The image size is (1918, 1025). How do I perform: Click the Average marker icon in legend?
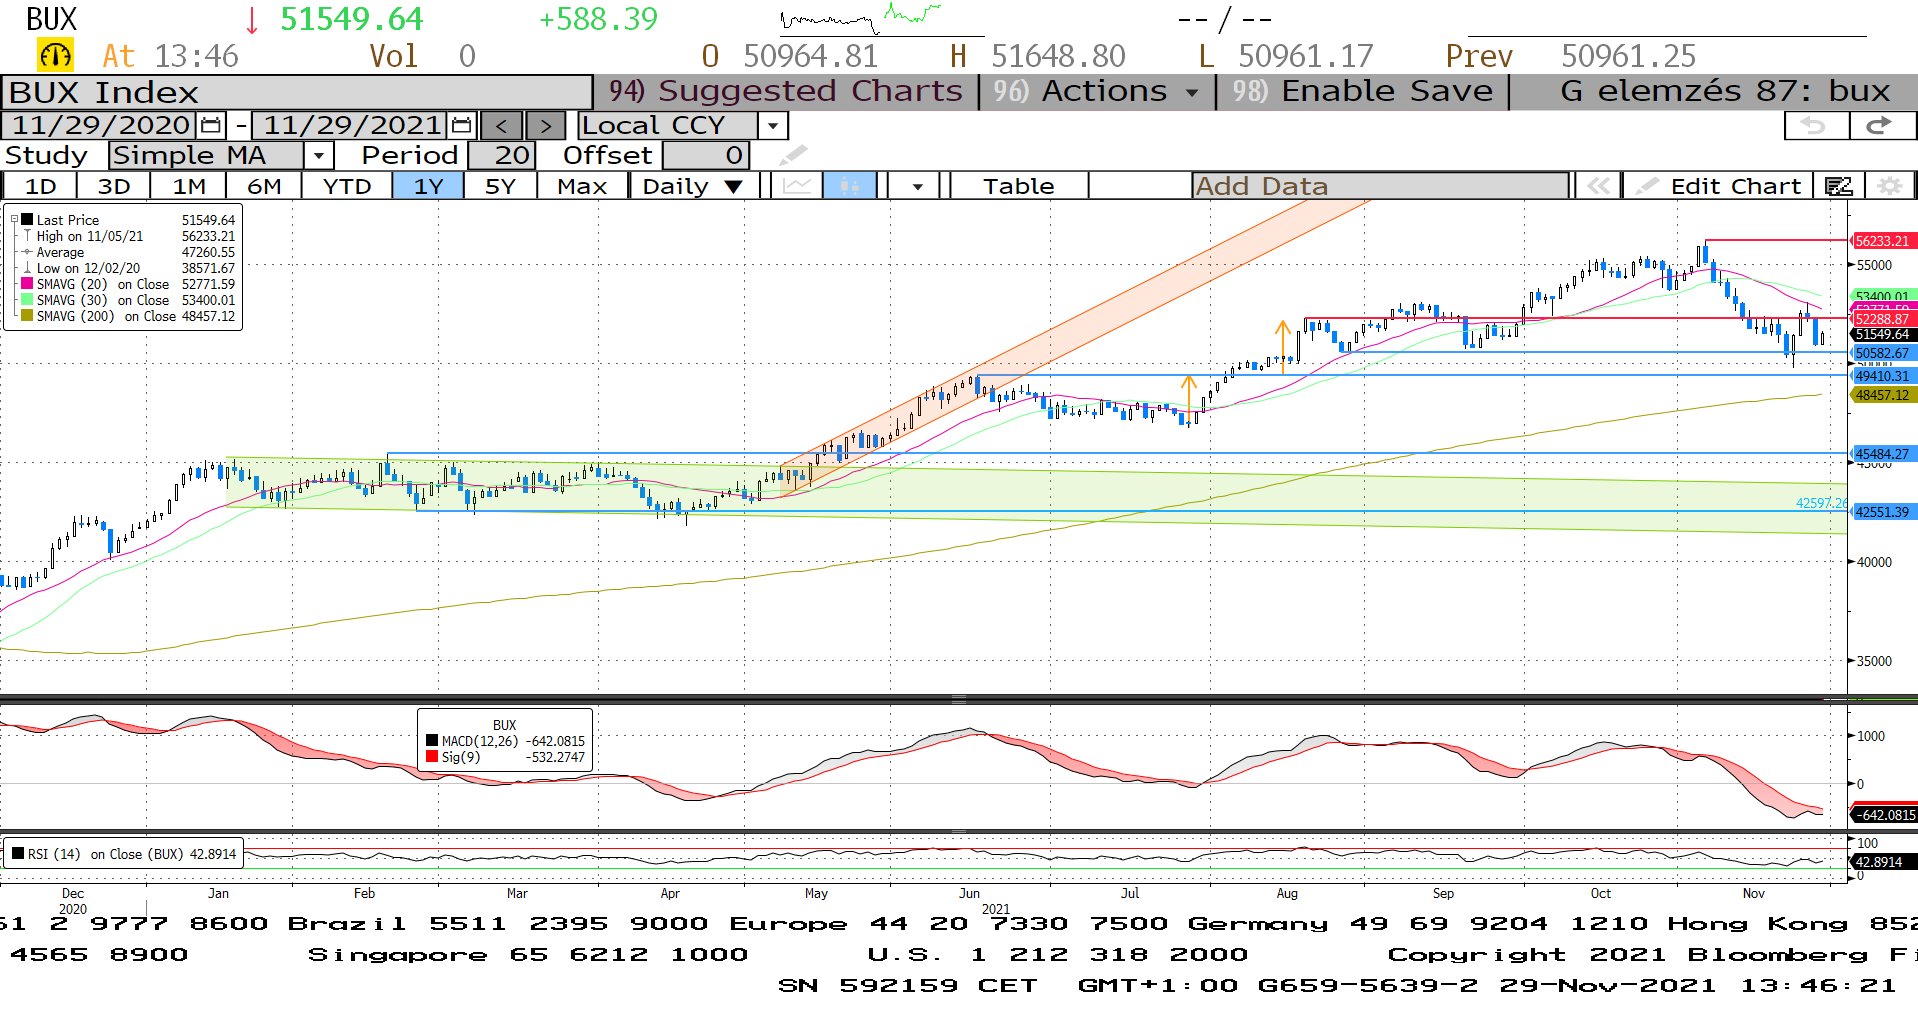(x=27, y=252)
